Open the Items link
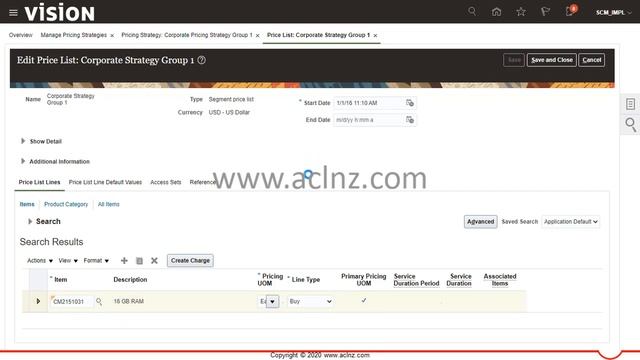Viewport: 640px width, 360px height. 27,204
